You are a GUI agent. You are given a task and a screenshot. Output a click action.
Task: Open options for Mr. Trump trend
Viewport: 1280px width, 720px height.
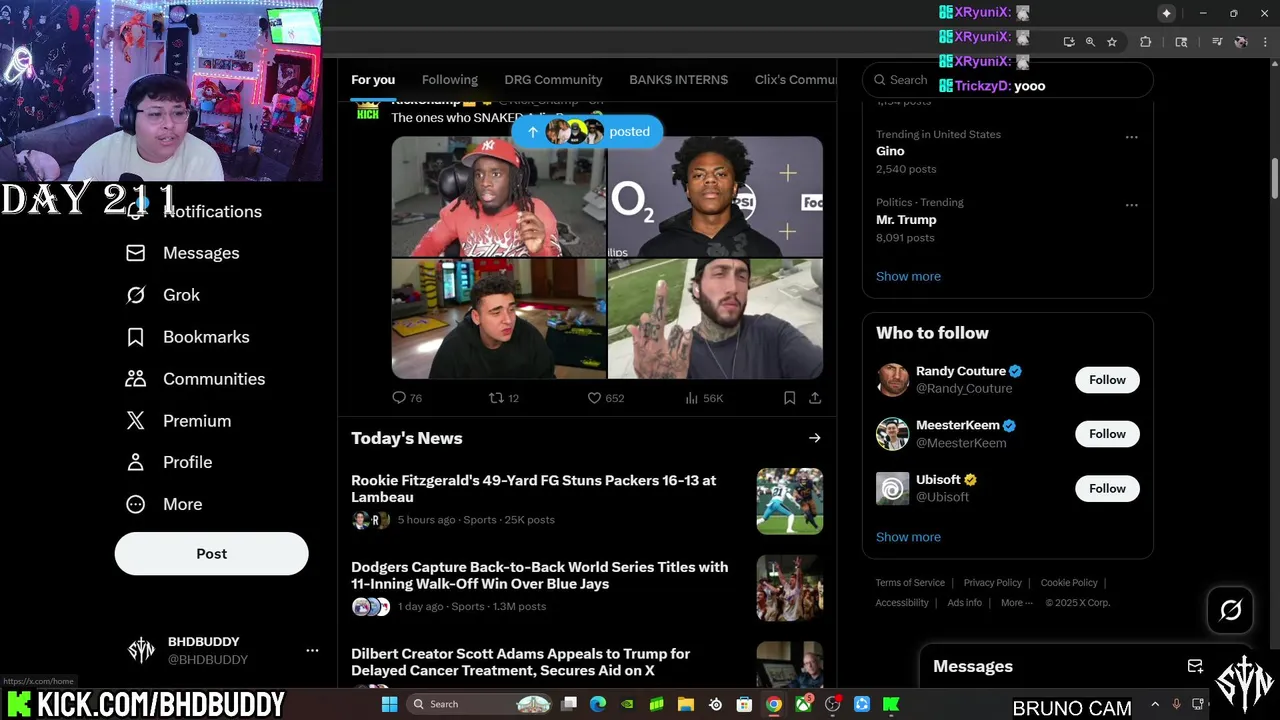1131,205
